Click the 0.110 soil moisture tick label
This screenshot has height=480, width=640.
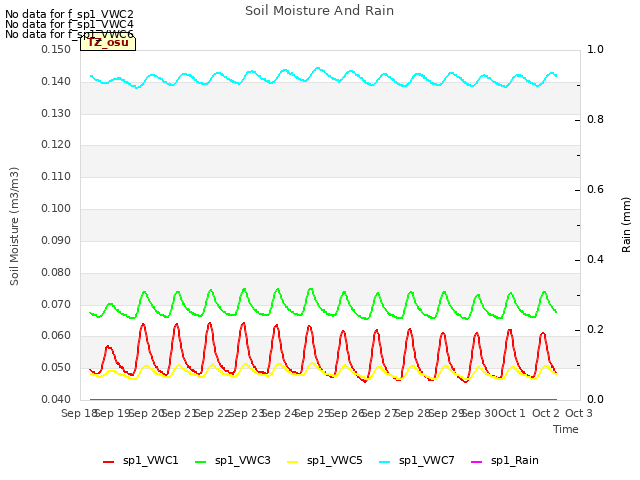tap(56, 176)
